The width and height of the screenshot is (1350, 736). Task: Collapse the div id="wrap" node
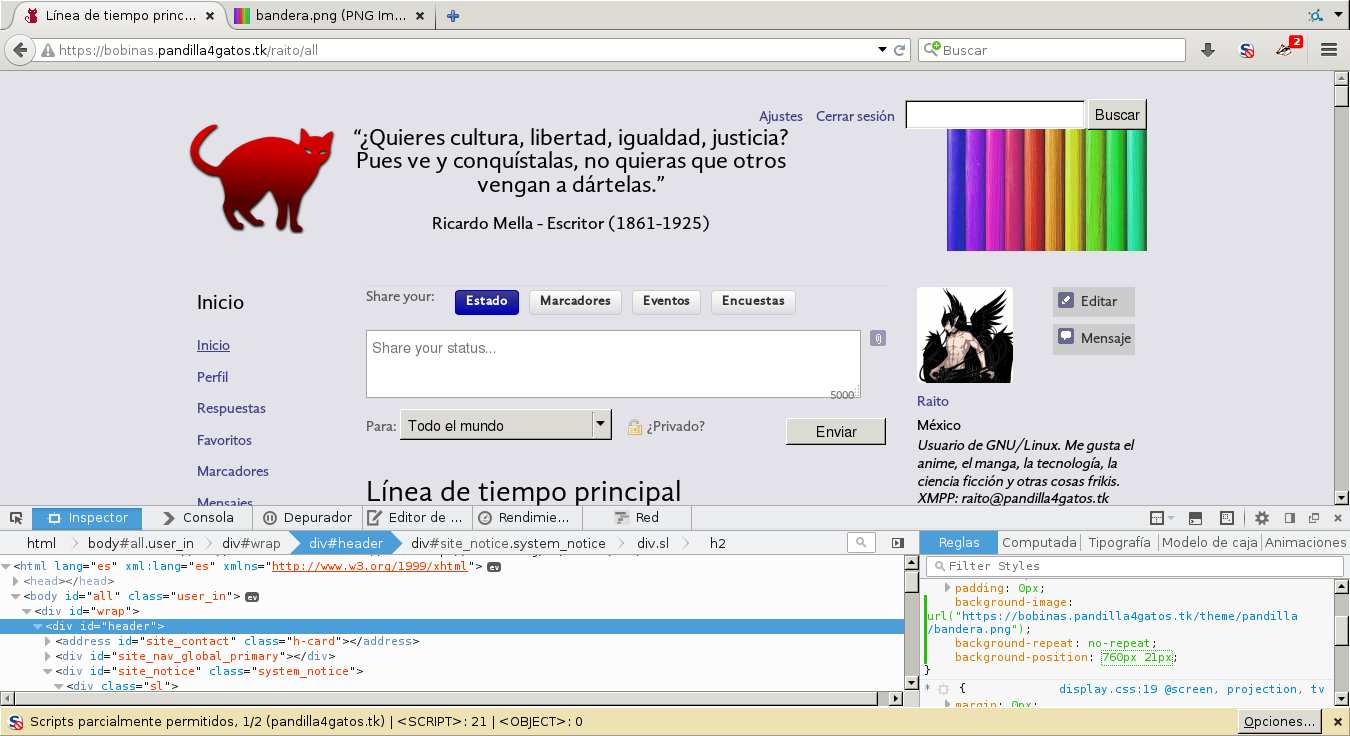click(27, 611)
